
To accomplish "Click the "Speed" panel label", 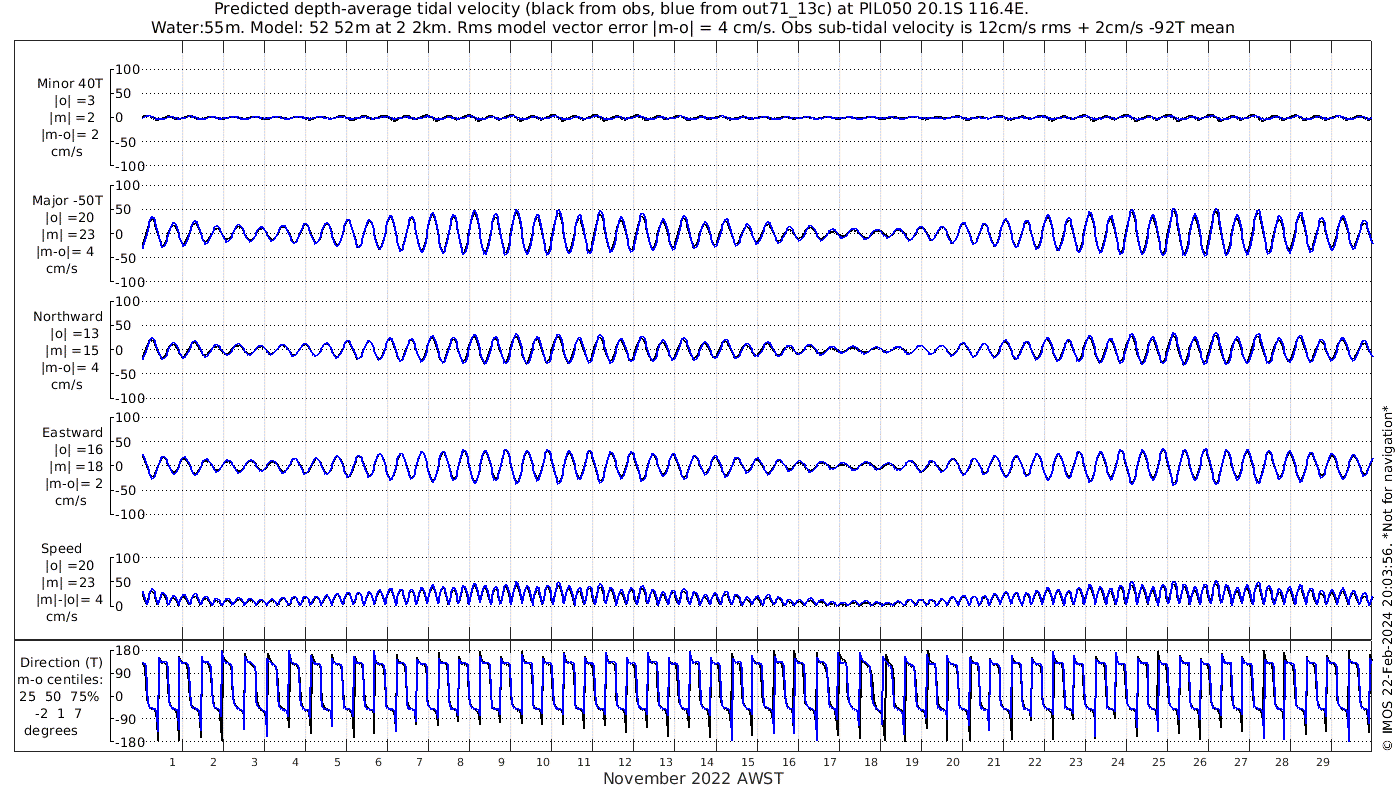I will [62, 548].
